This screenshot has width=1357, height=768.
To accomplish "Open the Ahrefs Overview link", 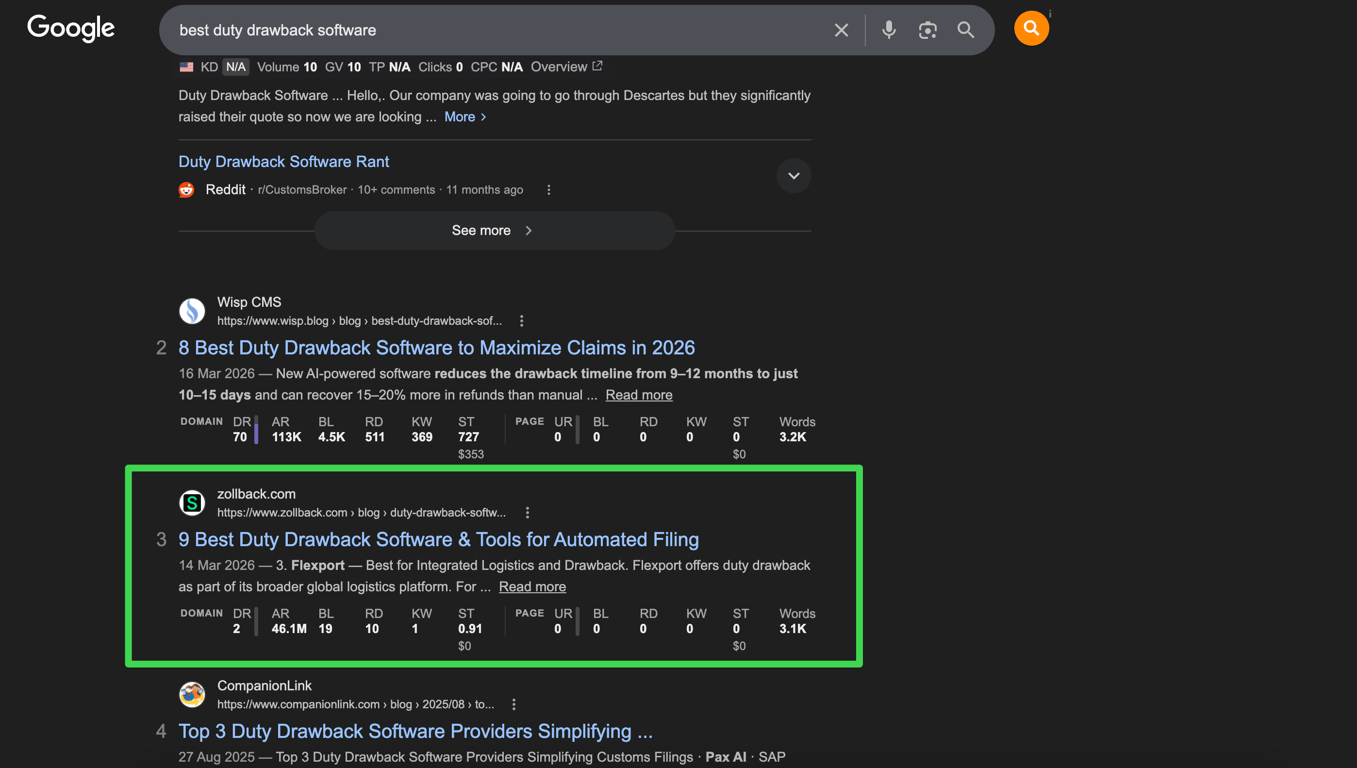I will [567, 67].
